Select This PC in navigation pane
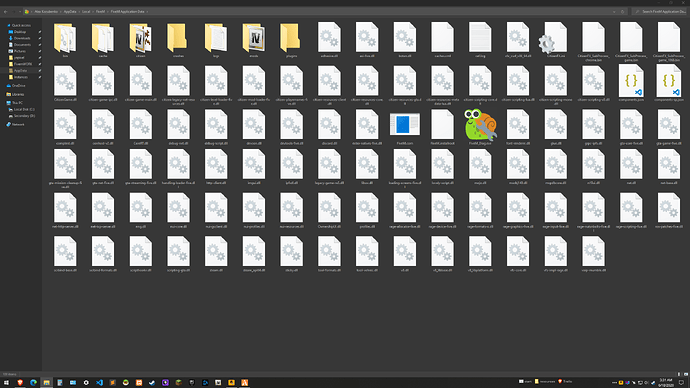This screenshot has width=690, height=388. pyautogui.click(x=18, y=103)
